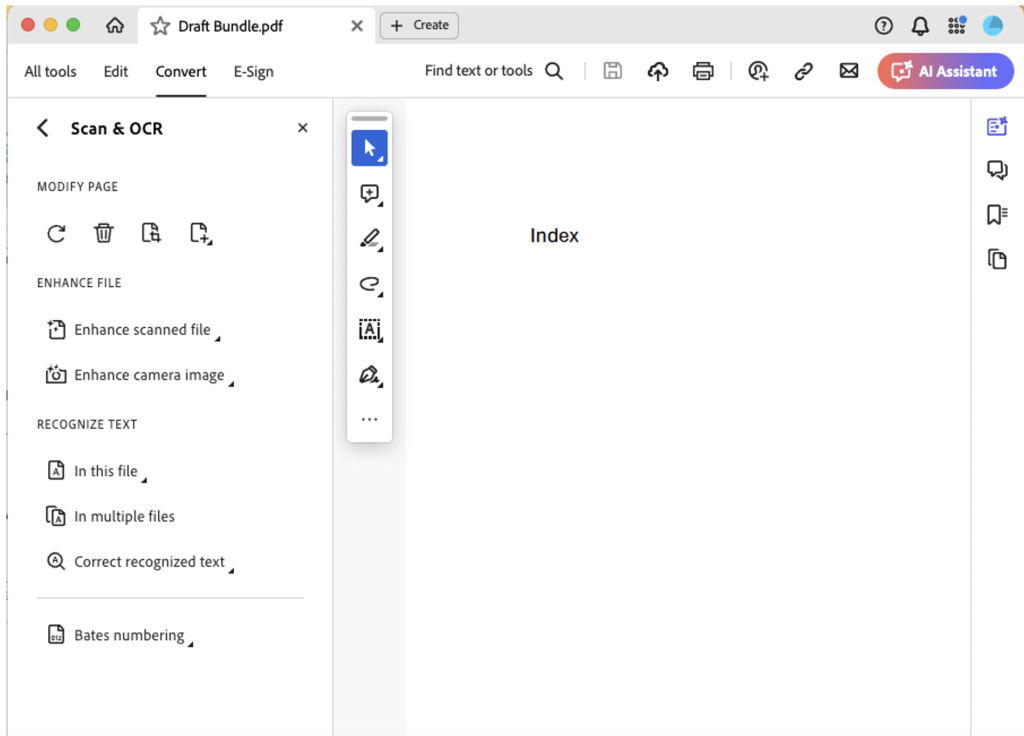The width and height of the screenshot is (1024, 736).
Task: Open the sign fountain pen tool
Action: click(x=369, y=375)
